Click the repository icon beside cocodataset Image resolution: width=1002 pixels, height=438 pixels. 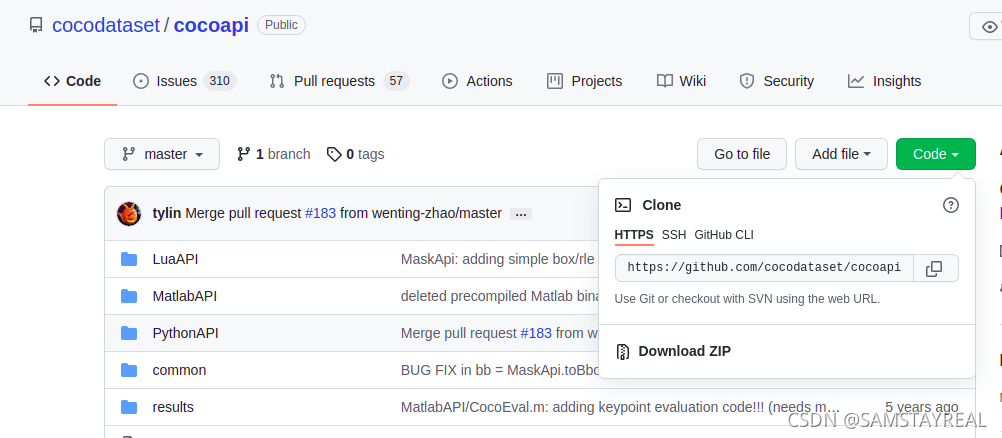tap(36, 25)
